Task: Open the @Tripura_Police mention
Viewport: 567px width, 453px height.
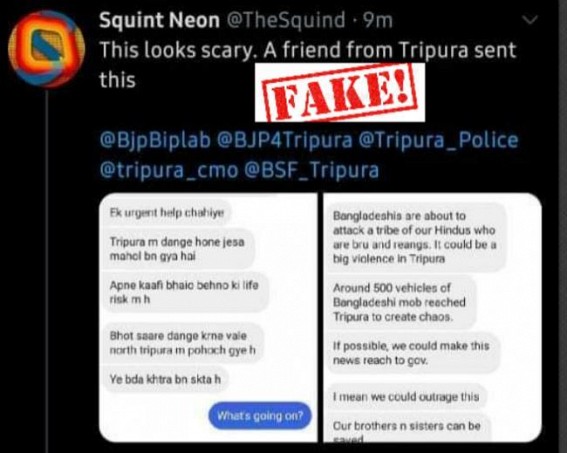Action: click(x=438, y=140)
